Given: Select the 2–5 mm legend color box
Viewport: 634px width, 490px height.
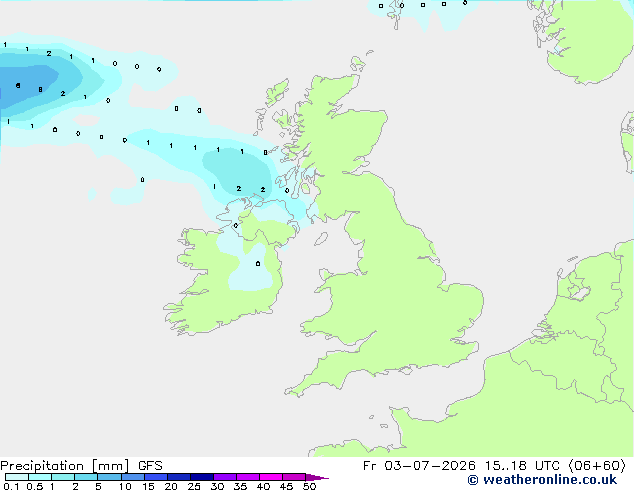Looking at the screenshot, I should point(86,477).
